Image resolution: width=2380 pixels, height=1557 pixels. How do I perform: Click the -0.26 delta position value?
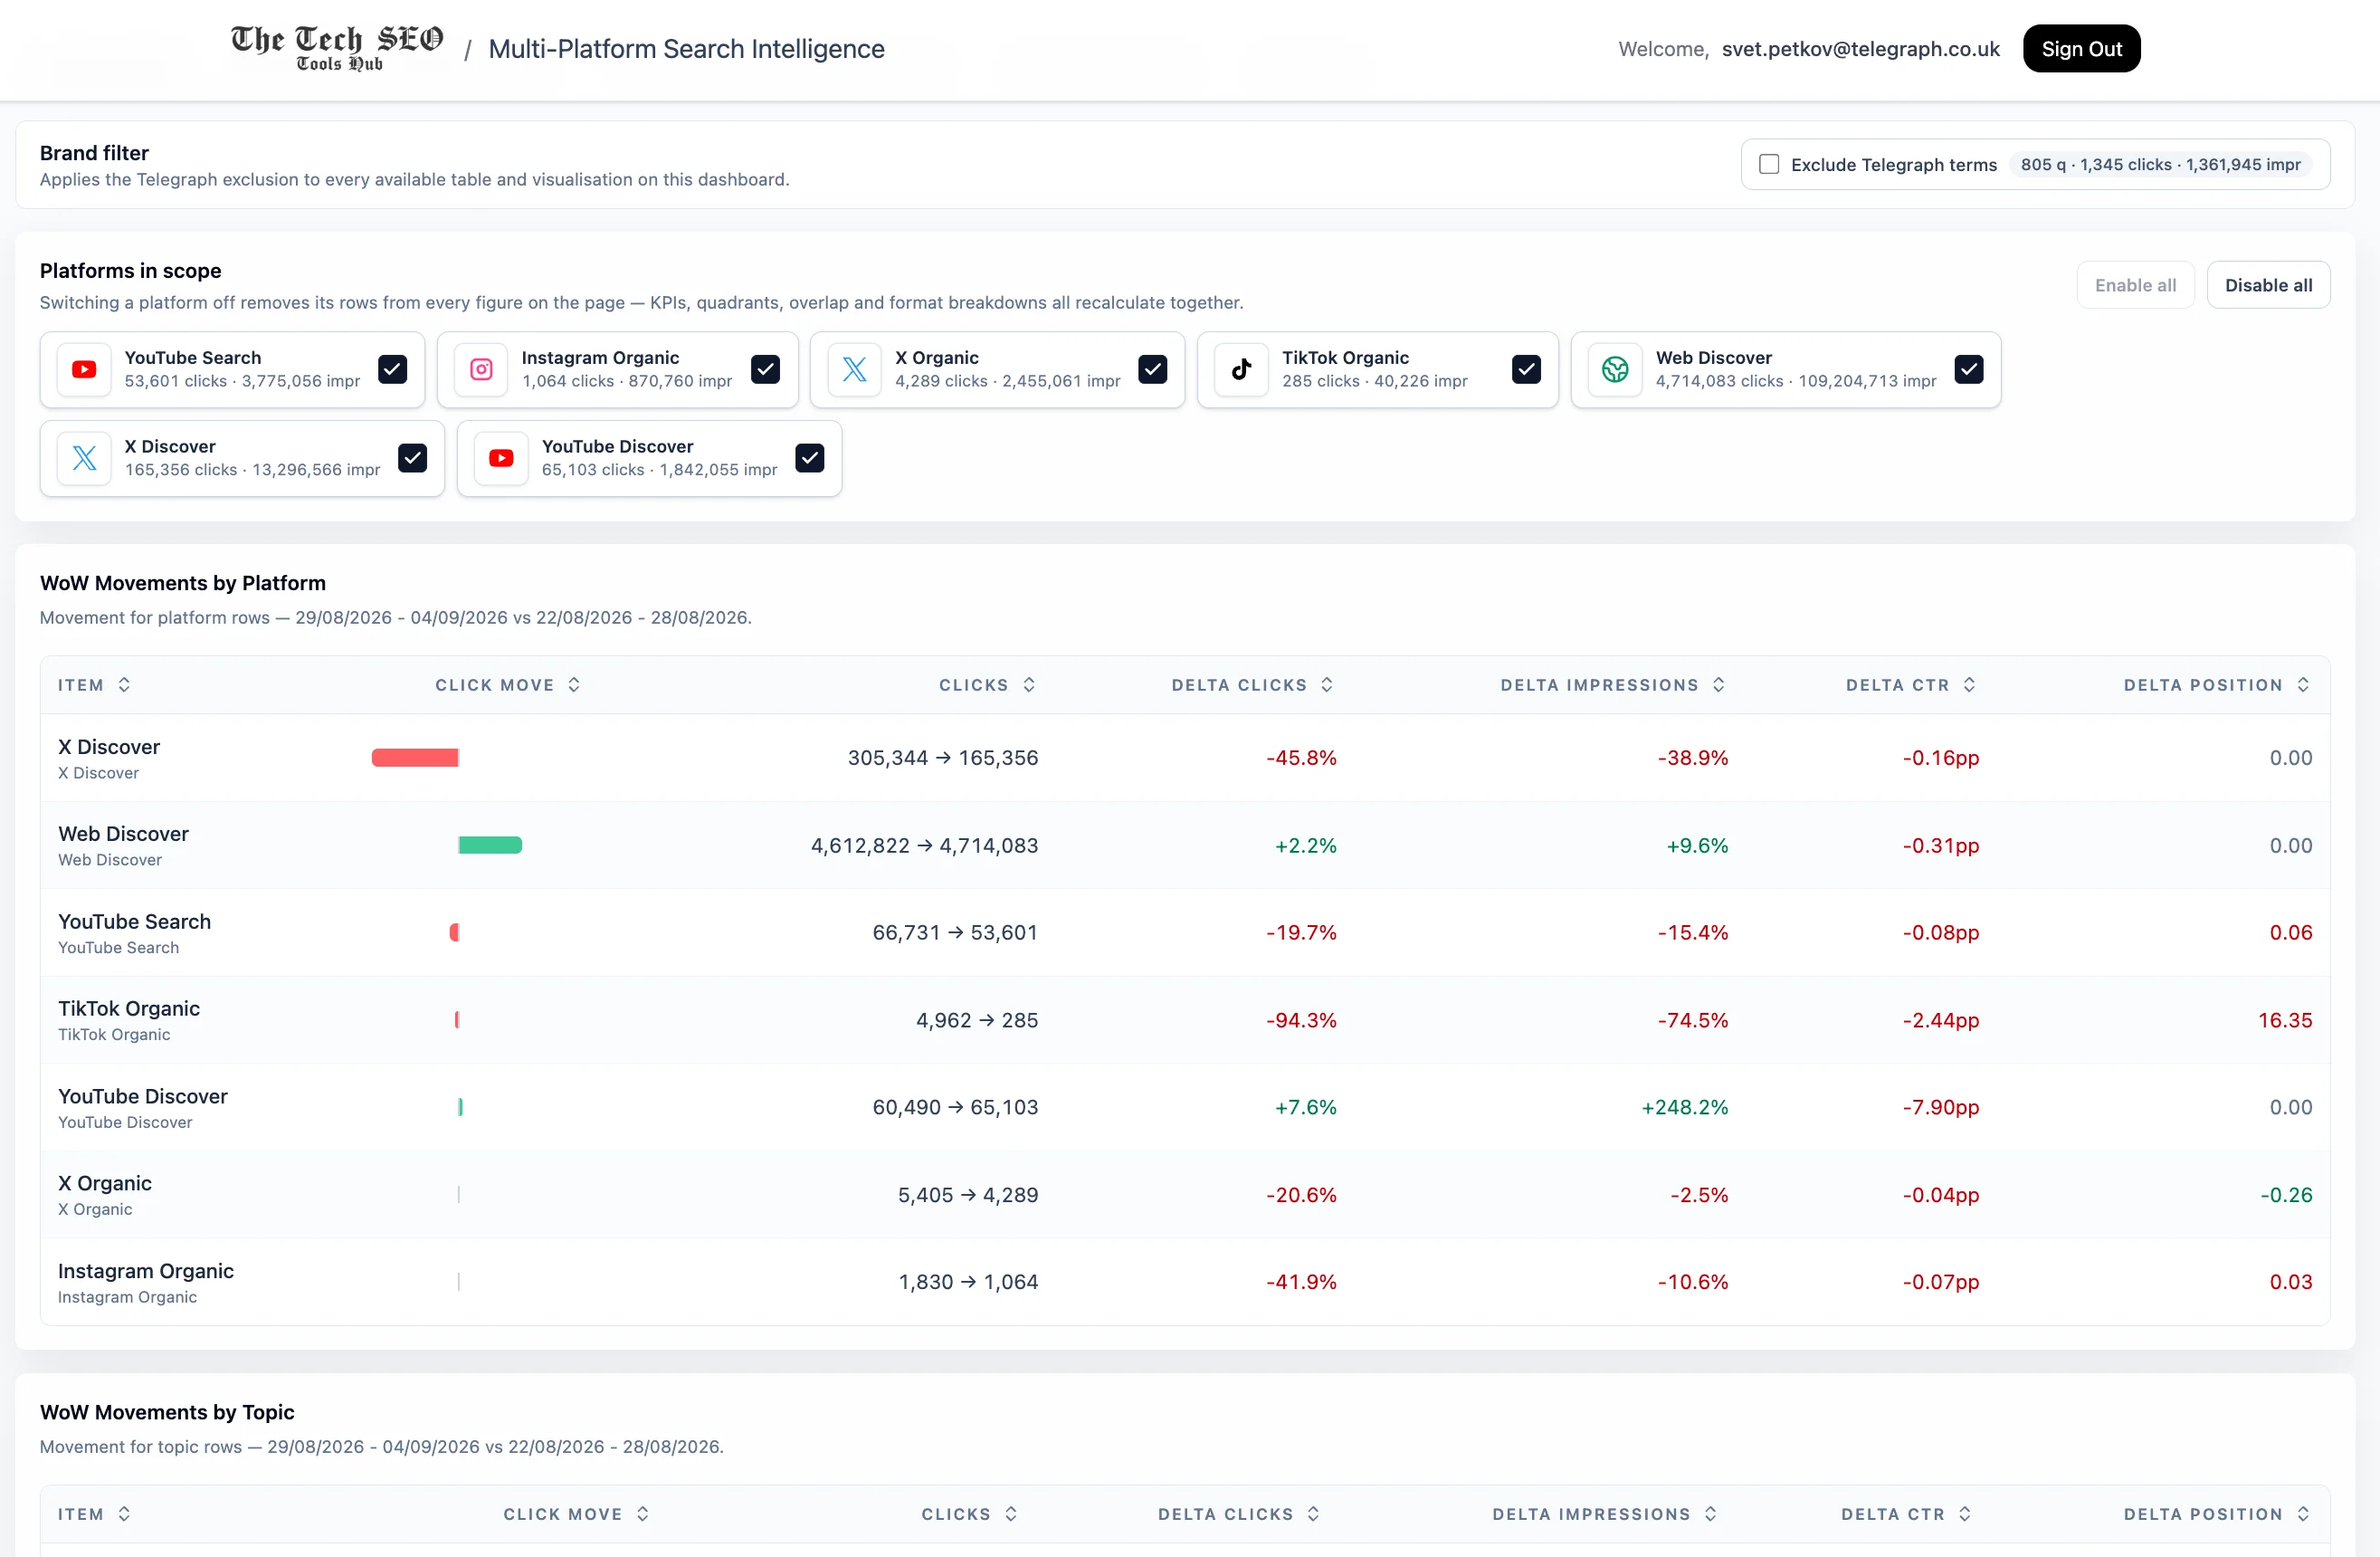(x=2286, y=1195)
